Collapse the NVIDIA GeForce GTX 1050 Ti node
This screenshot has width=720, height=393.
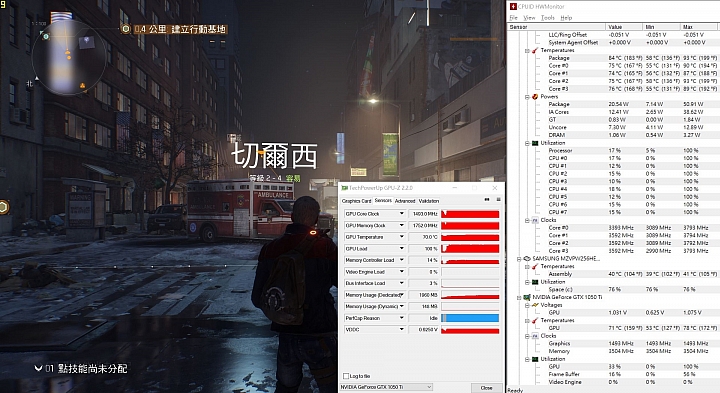point(519,298)
